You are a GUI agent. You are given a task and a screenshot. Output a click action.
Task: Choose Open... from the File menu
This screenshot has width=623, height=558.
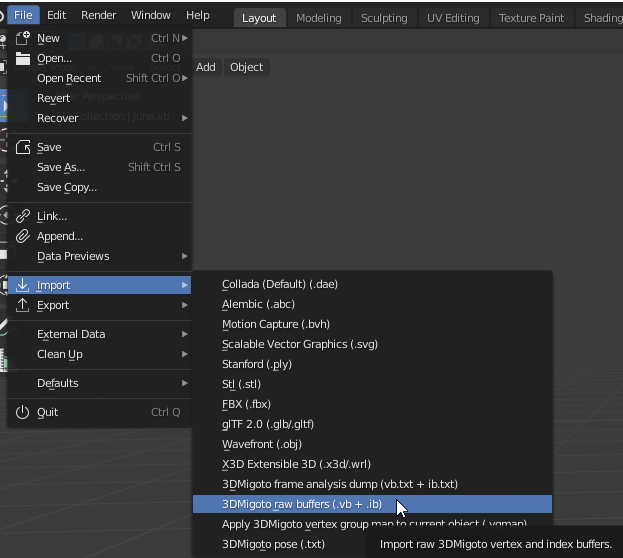tap(99, 58)
